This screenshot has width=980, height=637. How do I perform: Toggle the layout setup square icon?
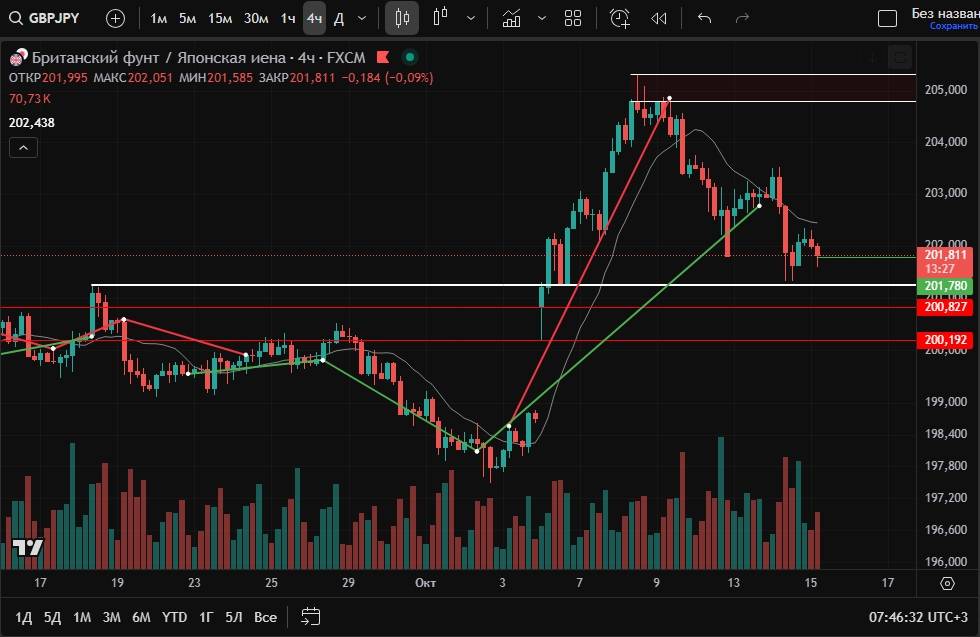pos(887,18)
